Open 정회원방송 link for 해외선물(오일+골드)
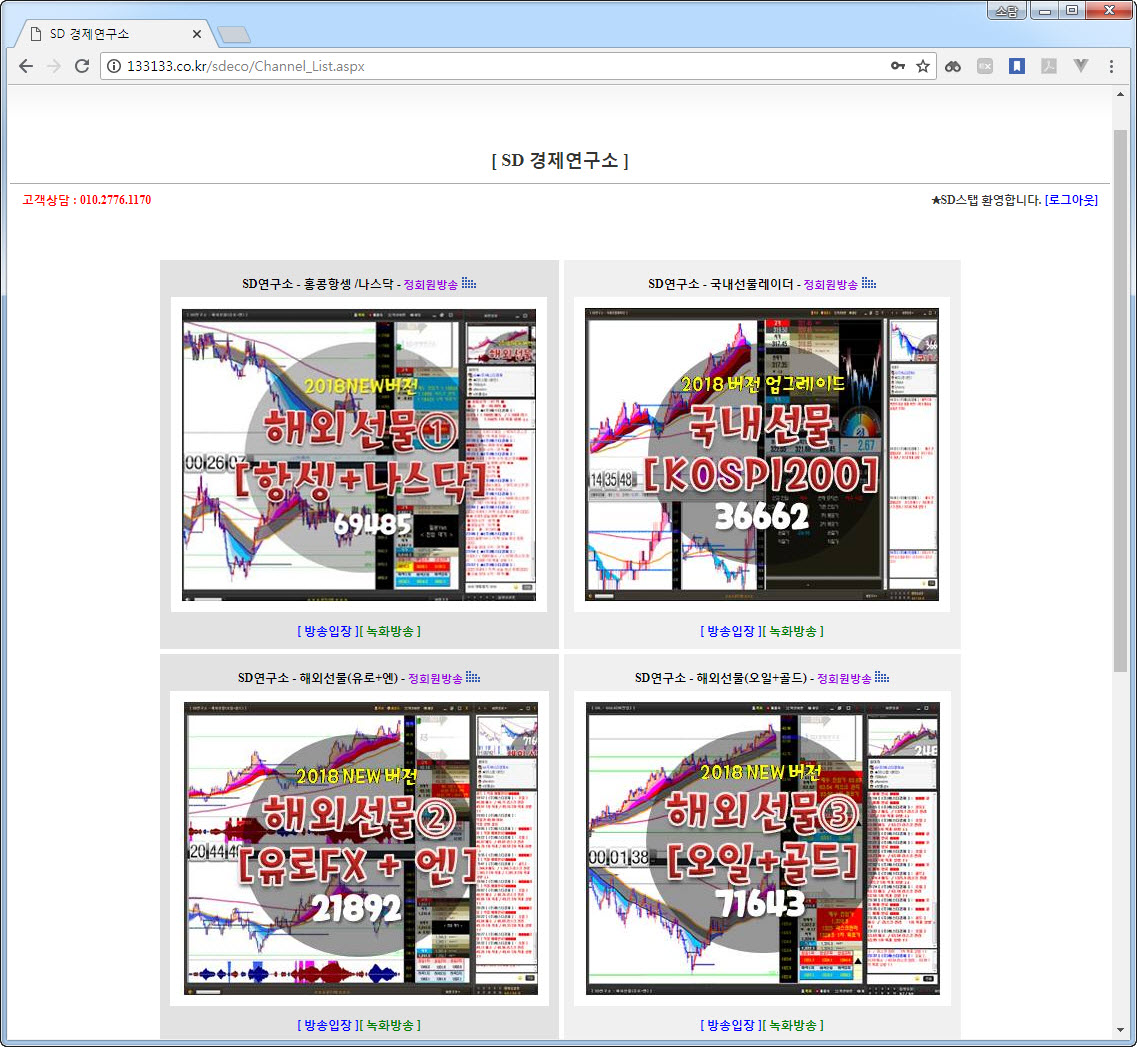1137x1047 pixels. 844,678
